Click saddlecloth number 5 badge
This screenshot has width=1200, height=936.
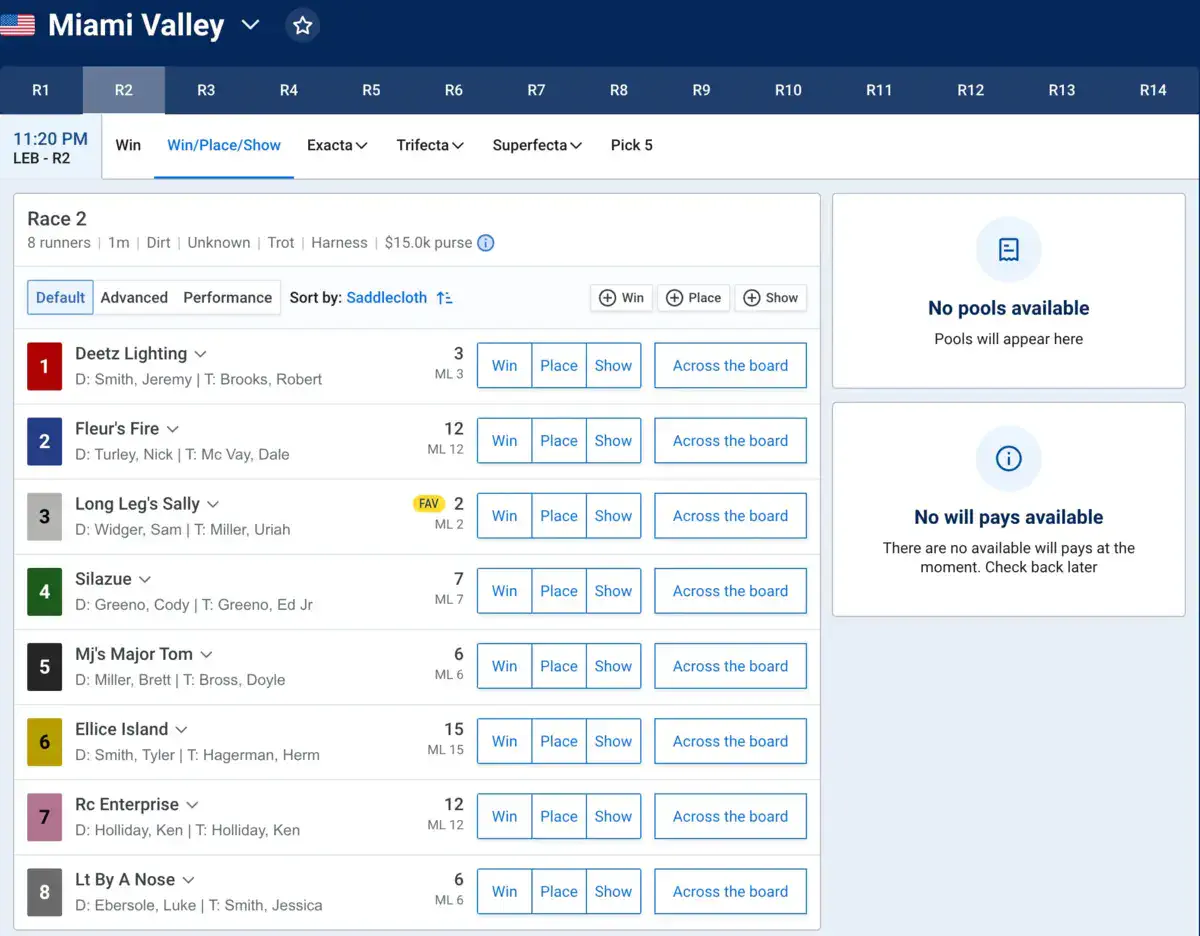click(x=44, y=667)
